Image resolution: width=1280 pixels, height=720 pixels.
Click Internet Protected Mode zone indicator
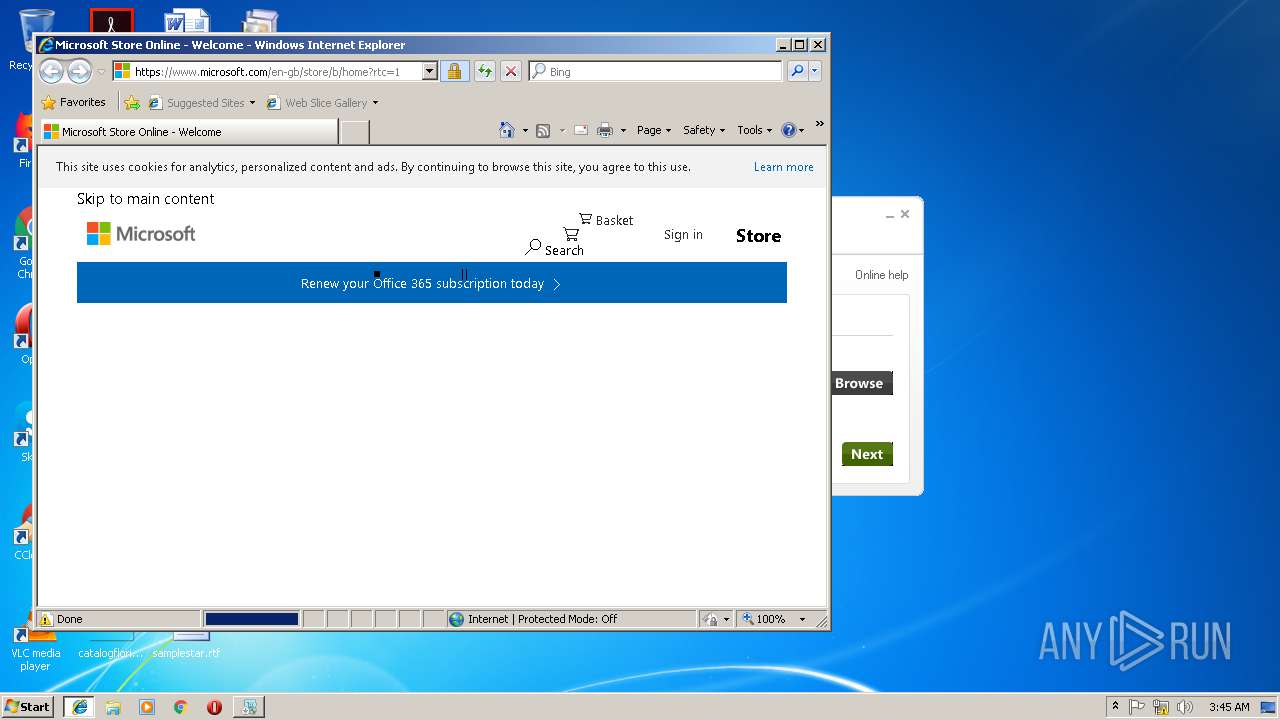click(570, 619)
